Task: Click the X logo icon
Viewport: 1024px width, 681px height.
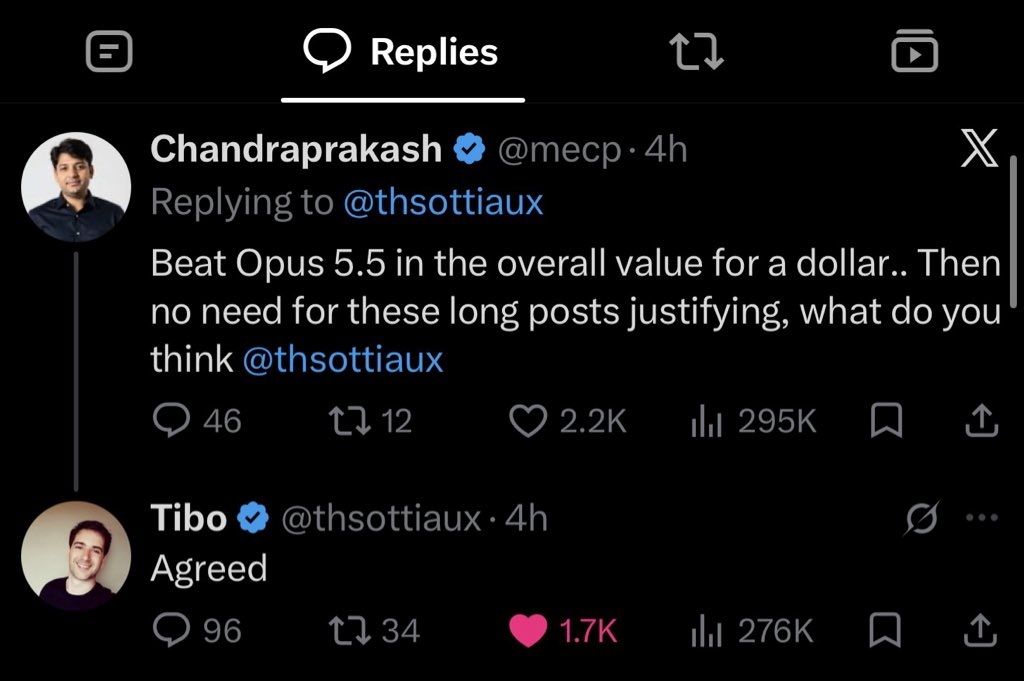Action: click(x=979, y=148)
